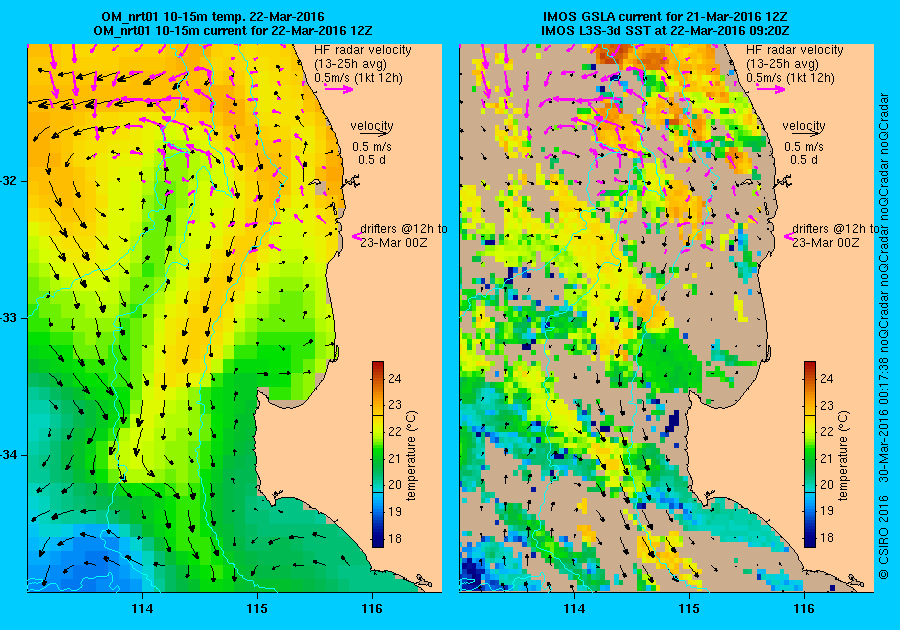Click the '24' tick on left color bar

point(395,379)
